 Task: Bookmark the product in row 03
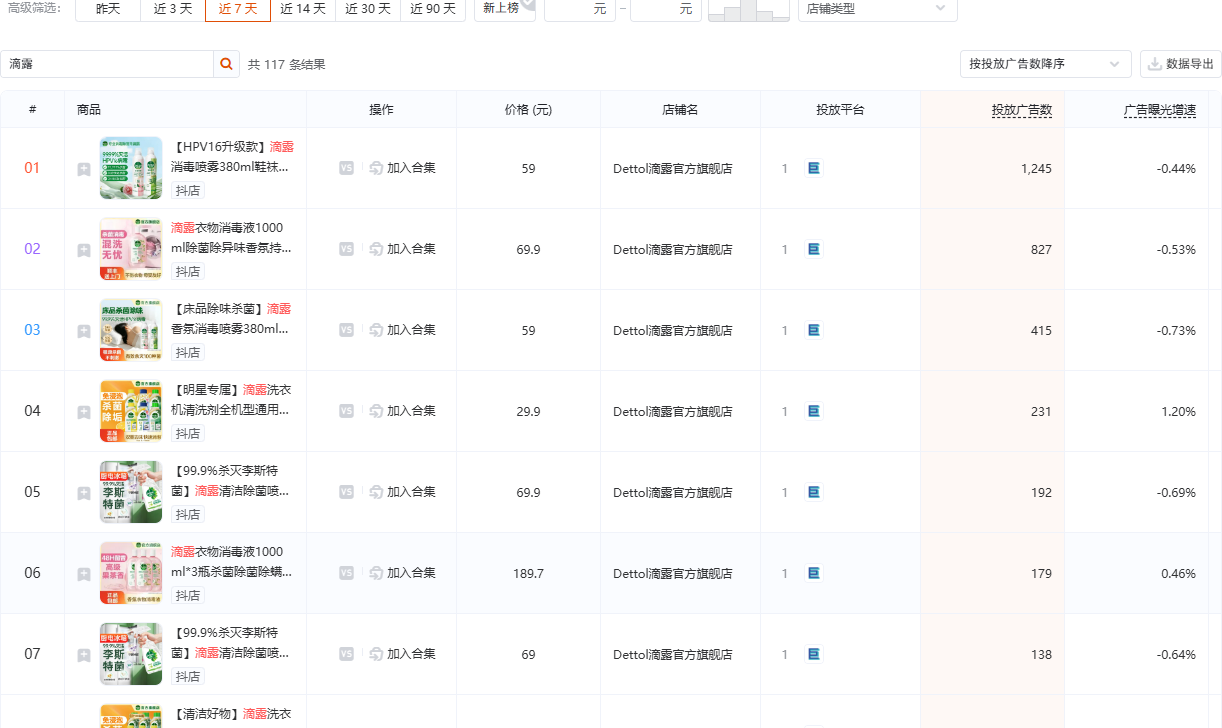pyautogui.click(x=84, y=331)
